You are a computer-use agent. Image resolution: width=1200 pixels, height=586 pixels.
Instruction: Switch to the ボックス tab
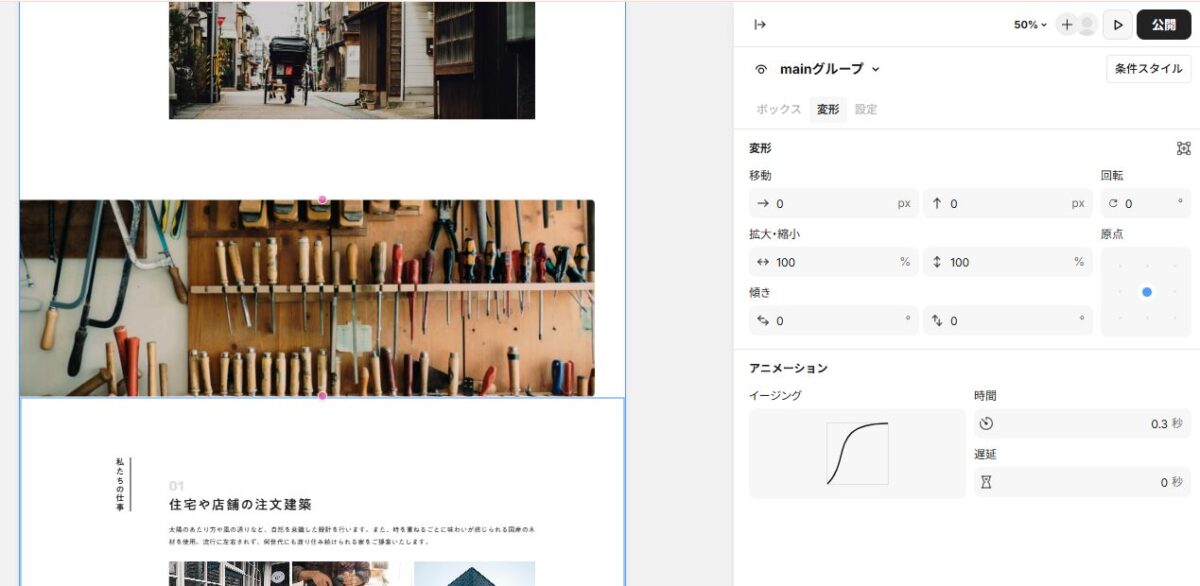point(778,110)
